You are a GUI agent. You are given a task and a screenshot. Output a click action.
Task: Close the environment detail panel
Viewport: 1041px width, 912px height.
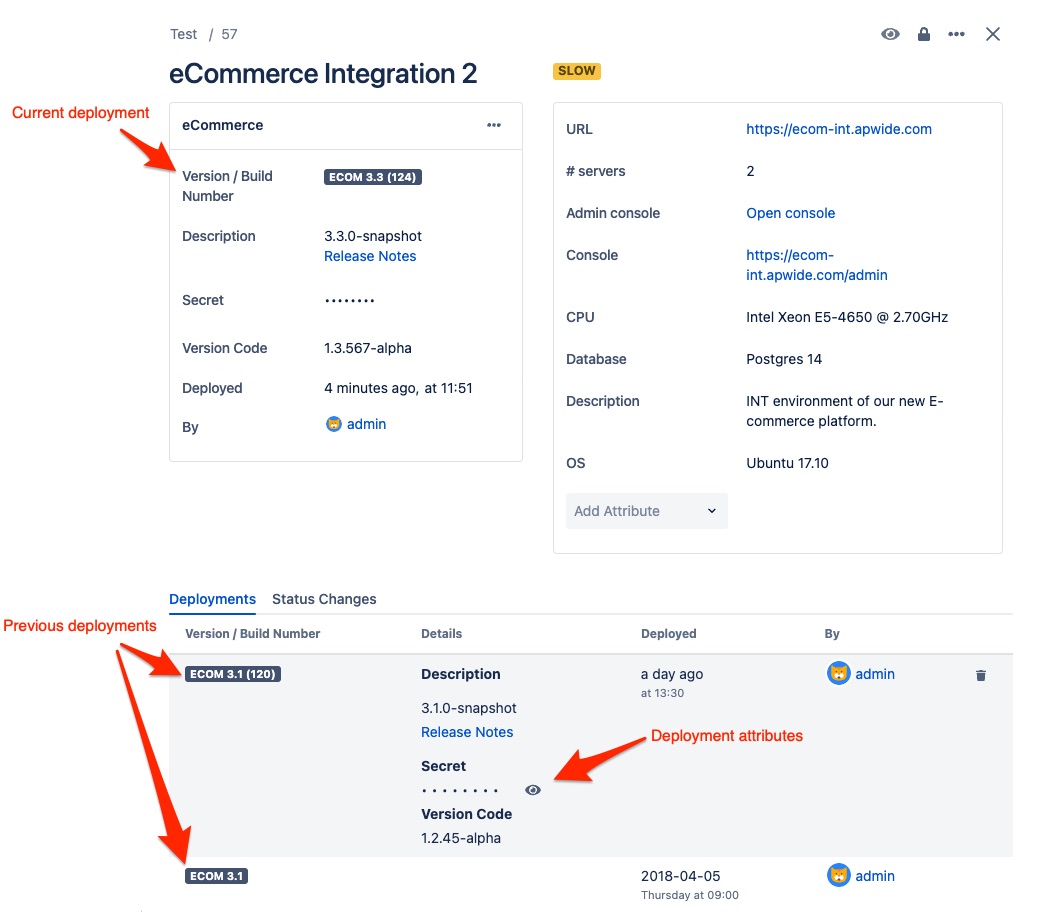(x=993, y=34)
